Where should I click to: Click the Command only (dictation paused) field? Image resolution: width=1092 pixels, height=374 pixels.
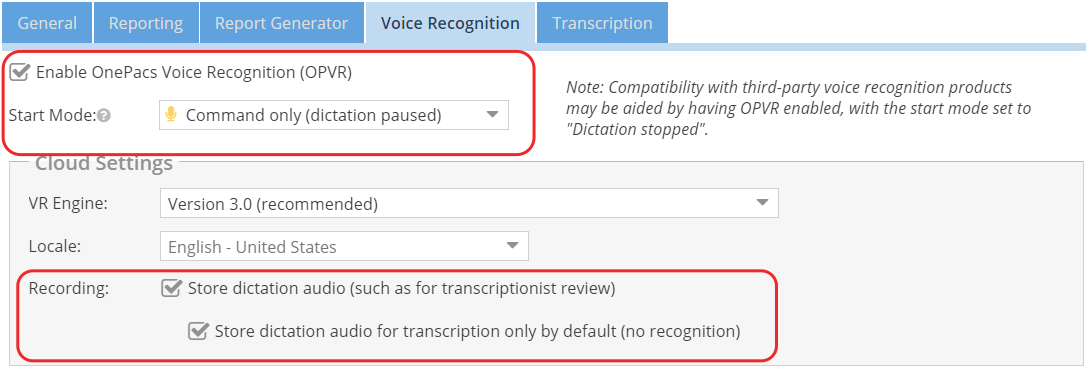(x=334, y=115)
